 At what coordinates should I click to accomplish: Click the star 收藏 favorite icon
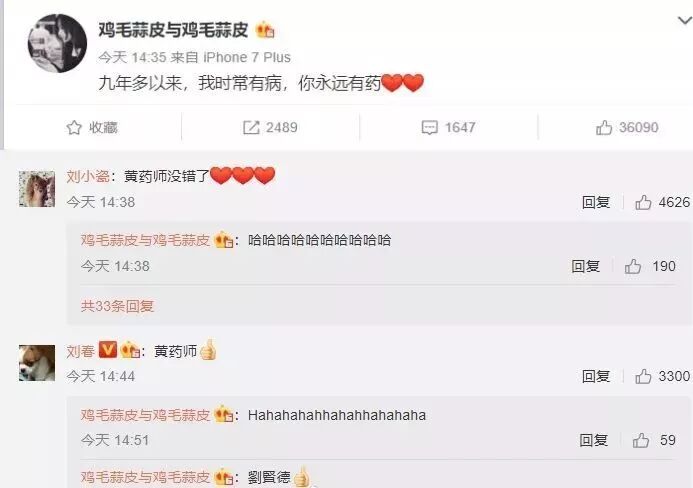[x=74, y=127]
